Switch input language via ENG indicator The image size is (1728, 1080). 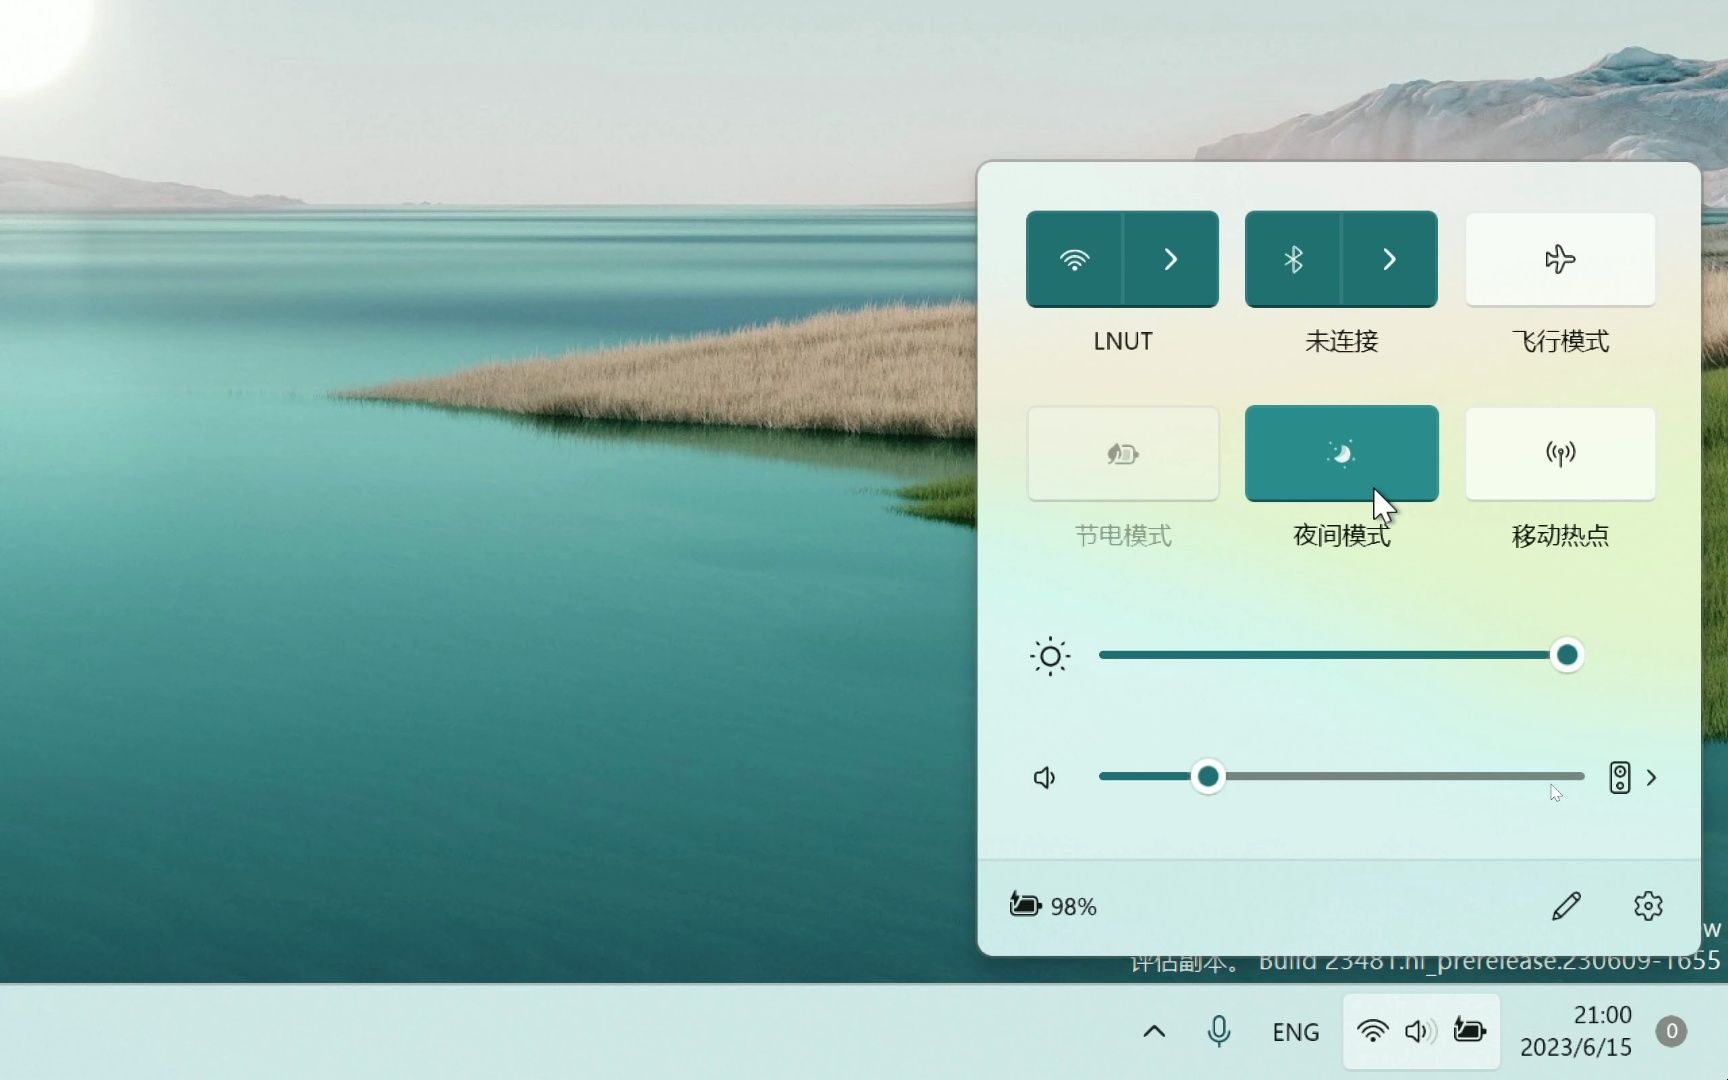point(1295,1032)
